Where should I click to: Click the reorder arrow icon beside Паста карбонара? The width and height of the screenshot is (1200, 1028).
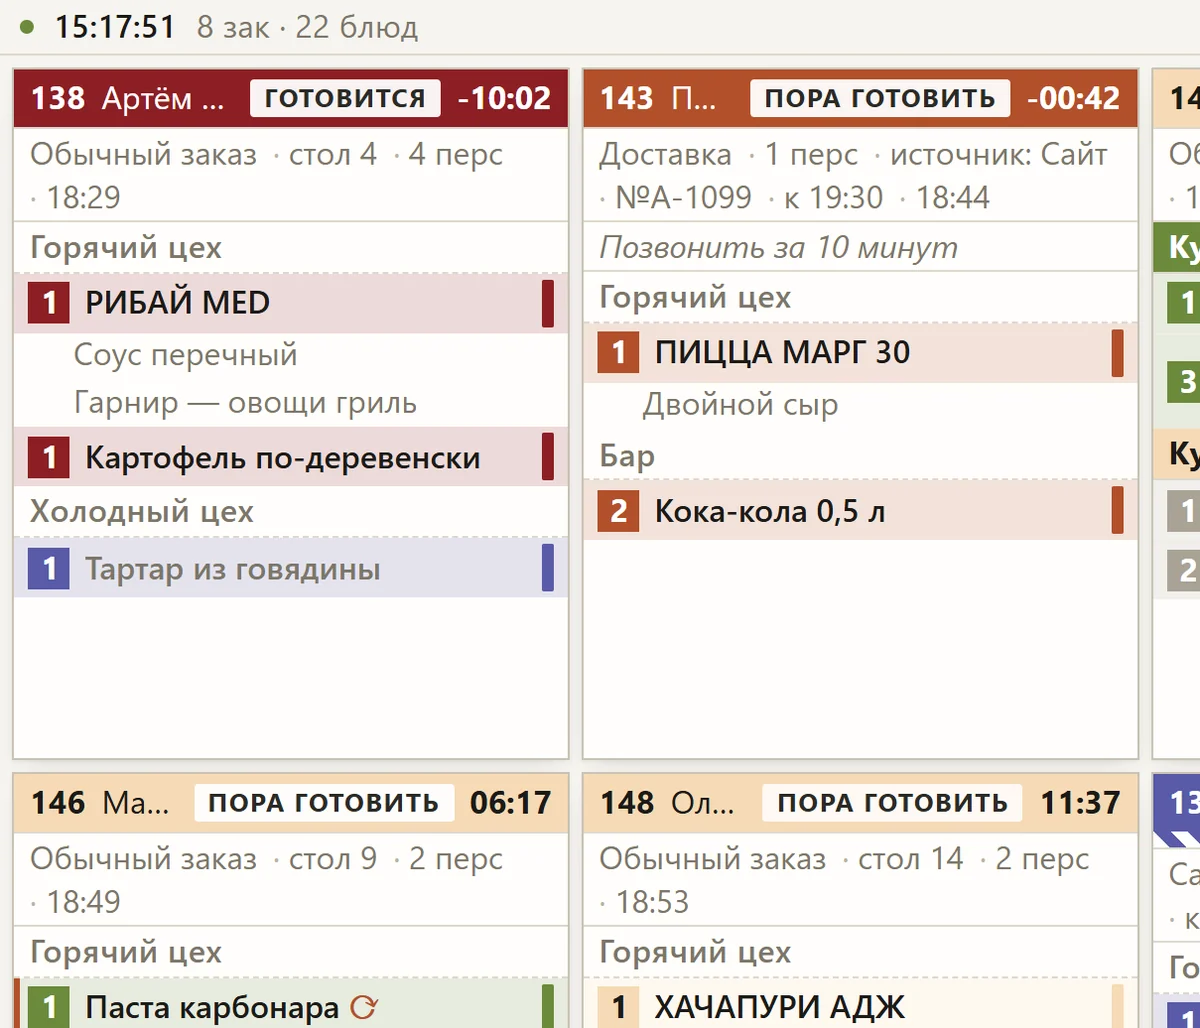click(364, 1007)
